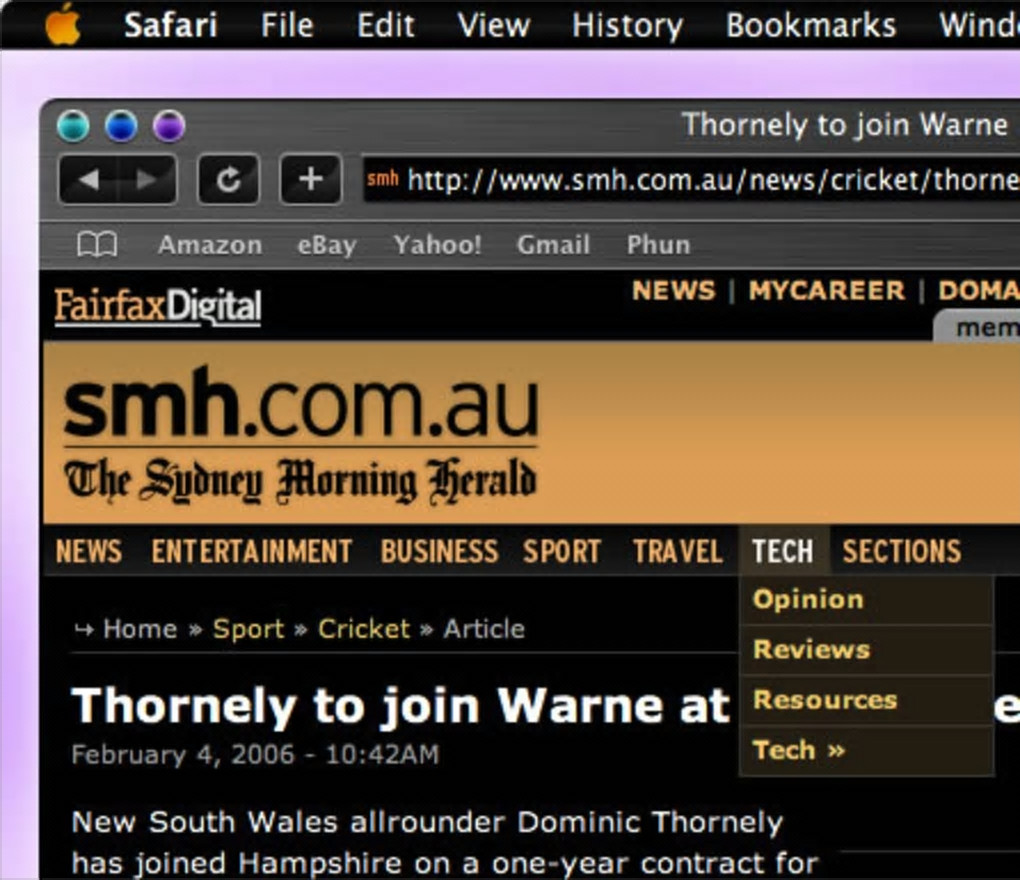This screenshot has width=1020, height=880.
Task: Click the Home breadcrumb link
Action: (140, 629)
